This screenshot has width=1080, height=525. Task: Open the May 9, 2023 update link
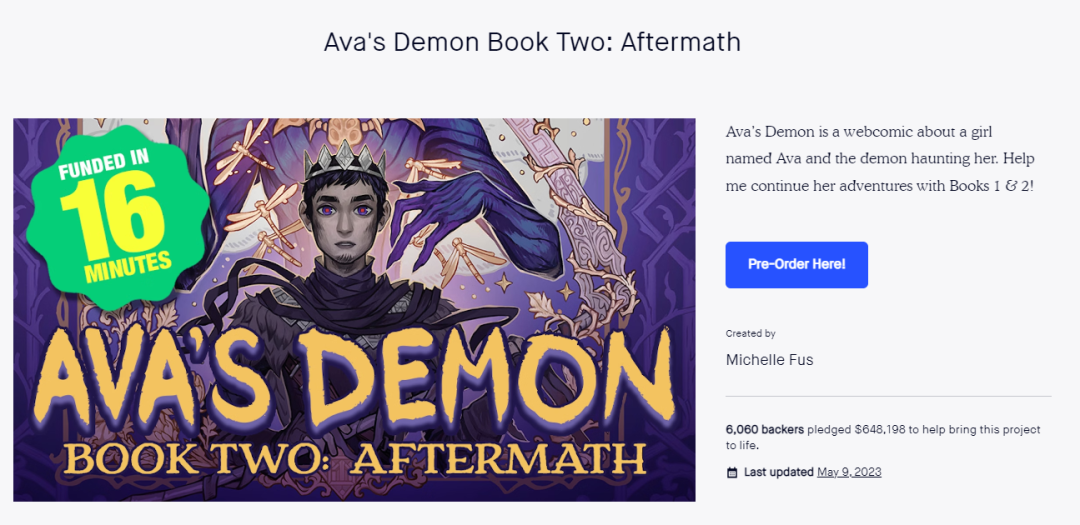849,472
